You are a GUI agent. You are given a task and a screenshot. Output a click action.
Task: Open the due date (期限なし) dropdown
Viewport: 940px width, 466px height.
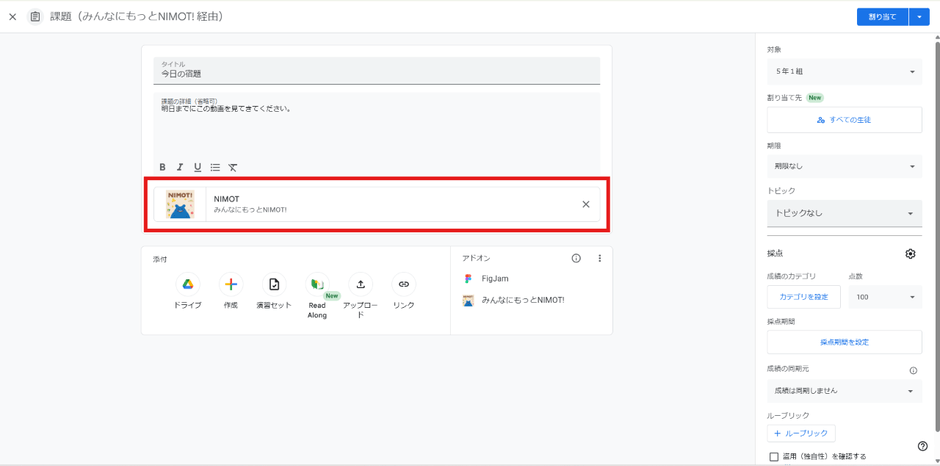click(x=844, y=166)
